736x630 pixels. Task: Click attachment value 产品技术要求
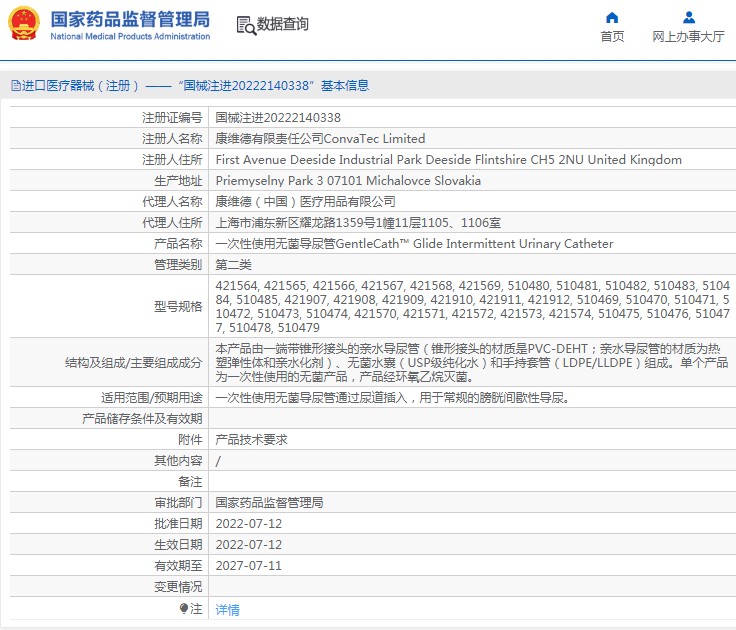coord(252,439)
